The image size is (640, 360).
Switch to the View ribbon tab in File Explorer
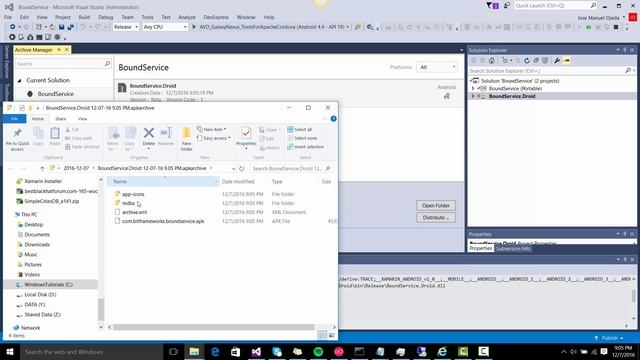82,119
